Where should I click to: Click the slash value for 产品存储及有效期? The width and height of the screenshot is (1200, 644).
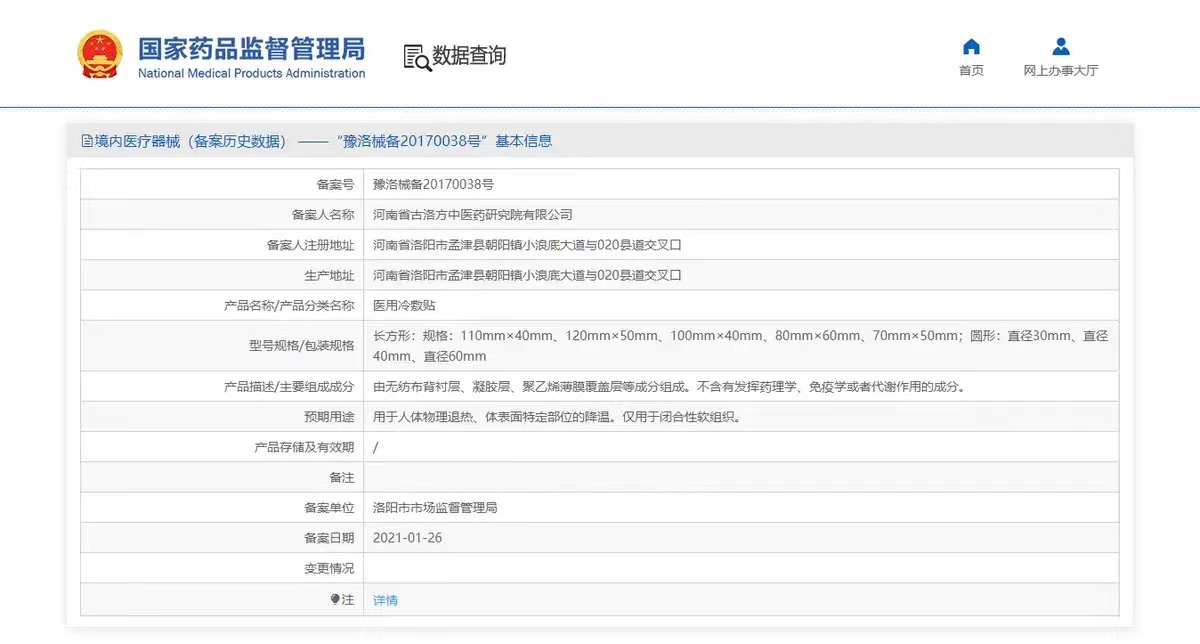[x=375, y=447]
